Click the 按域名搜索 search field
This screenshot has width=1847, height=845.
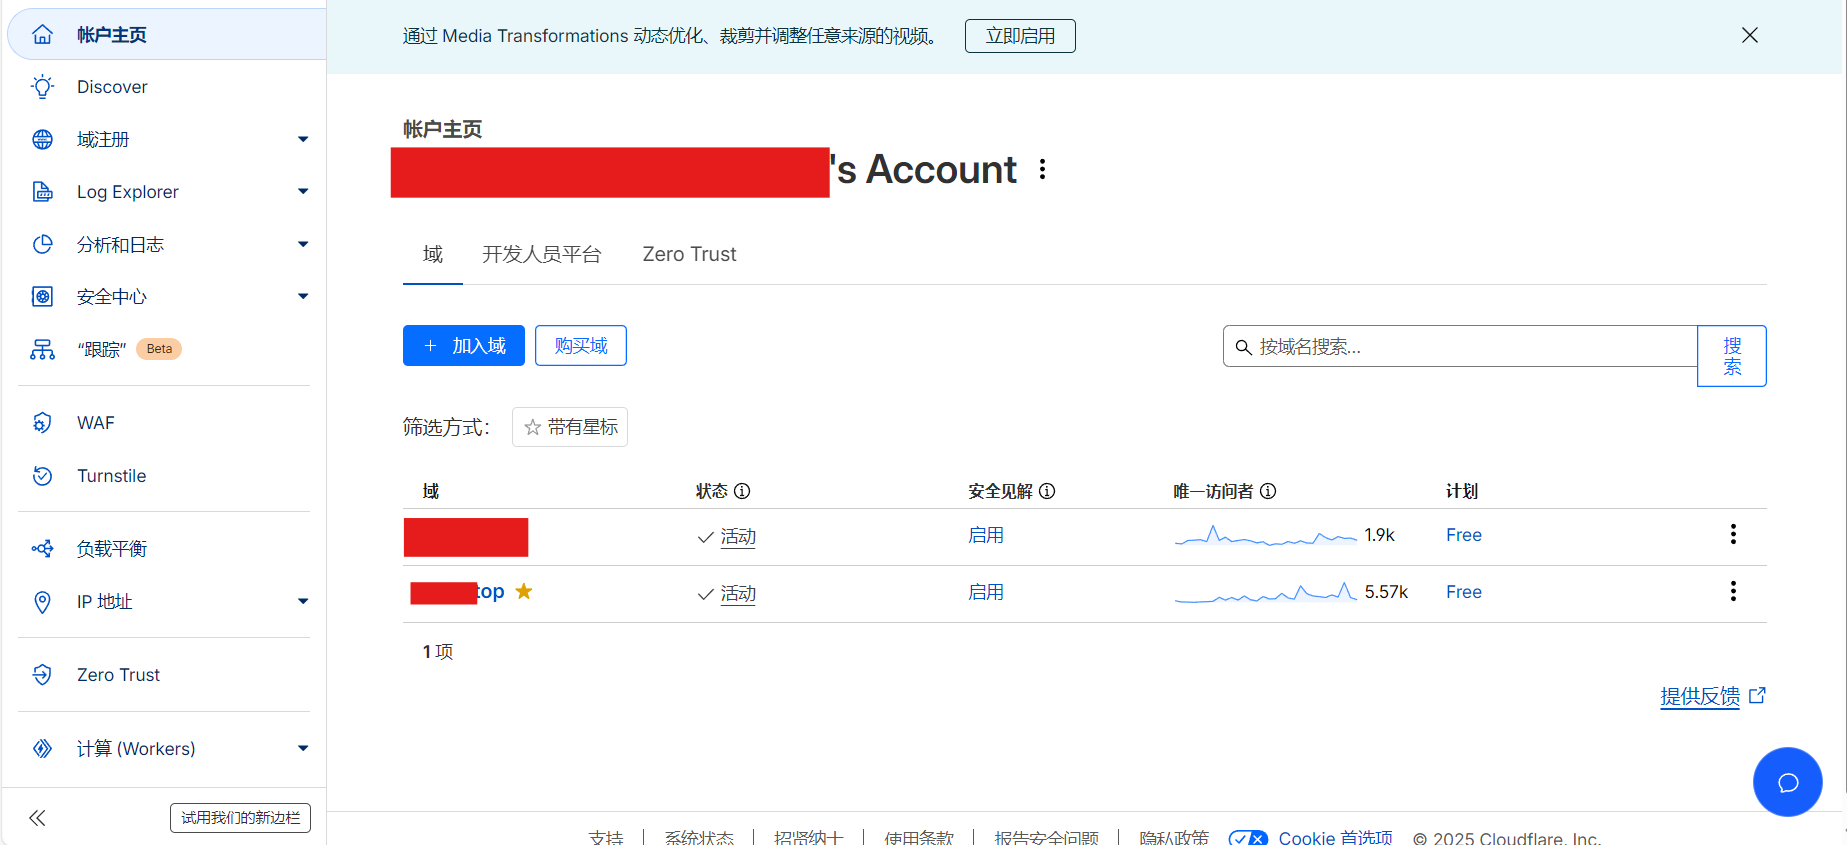pyautogui.click(x=1460, y=347)
